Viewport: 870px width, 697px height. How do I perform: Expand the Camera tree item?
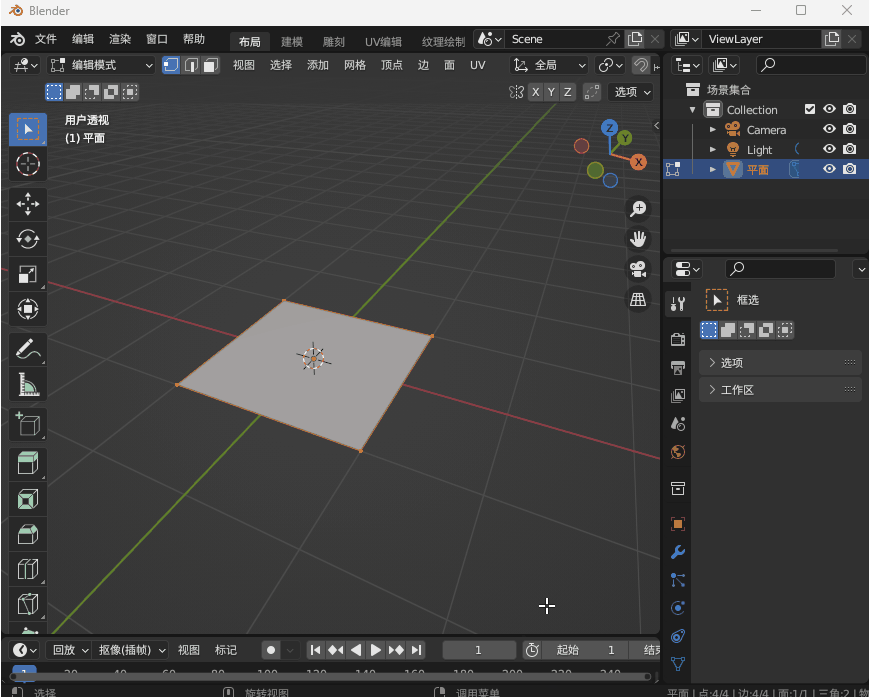713,130
